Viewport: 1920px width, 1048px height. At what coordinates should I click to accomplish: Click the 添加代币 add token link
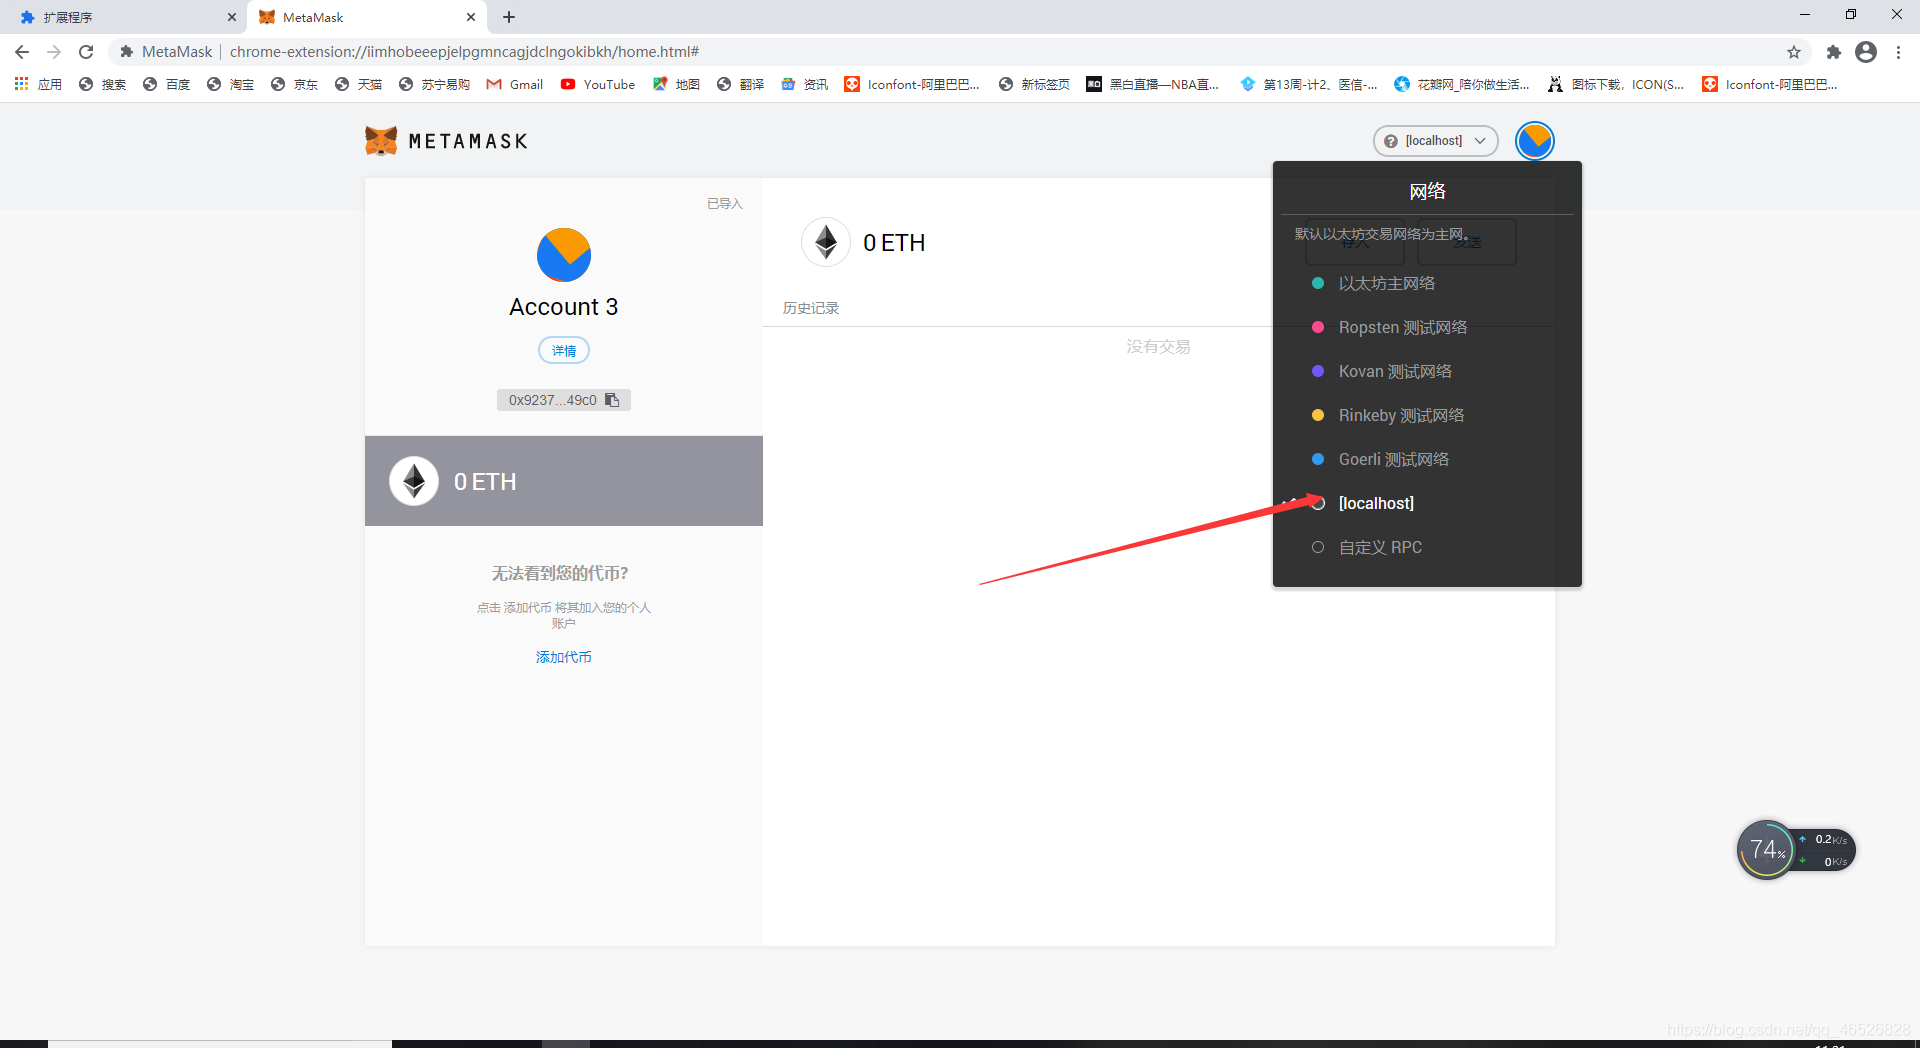564,657
